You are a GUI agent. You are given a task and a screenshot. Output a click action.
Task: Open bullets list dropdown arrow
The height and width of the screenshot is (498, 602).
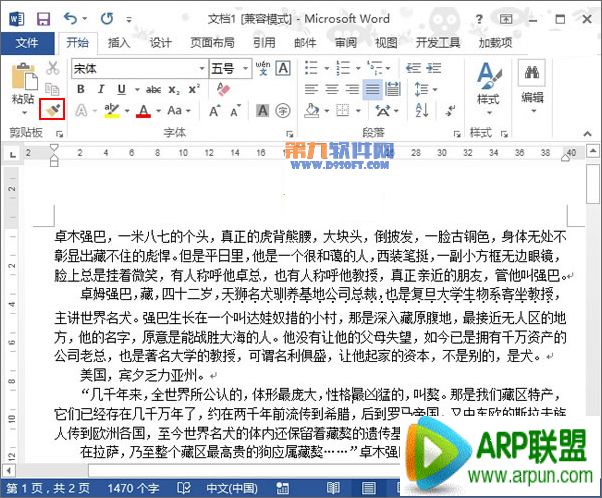pyautogui.click(x=327, y=68)
